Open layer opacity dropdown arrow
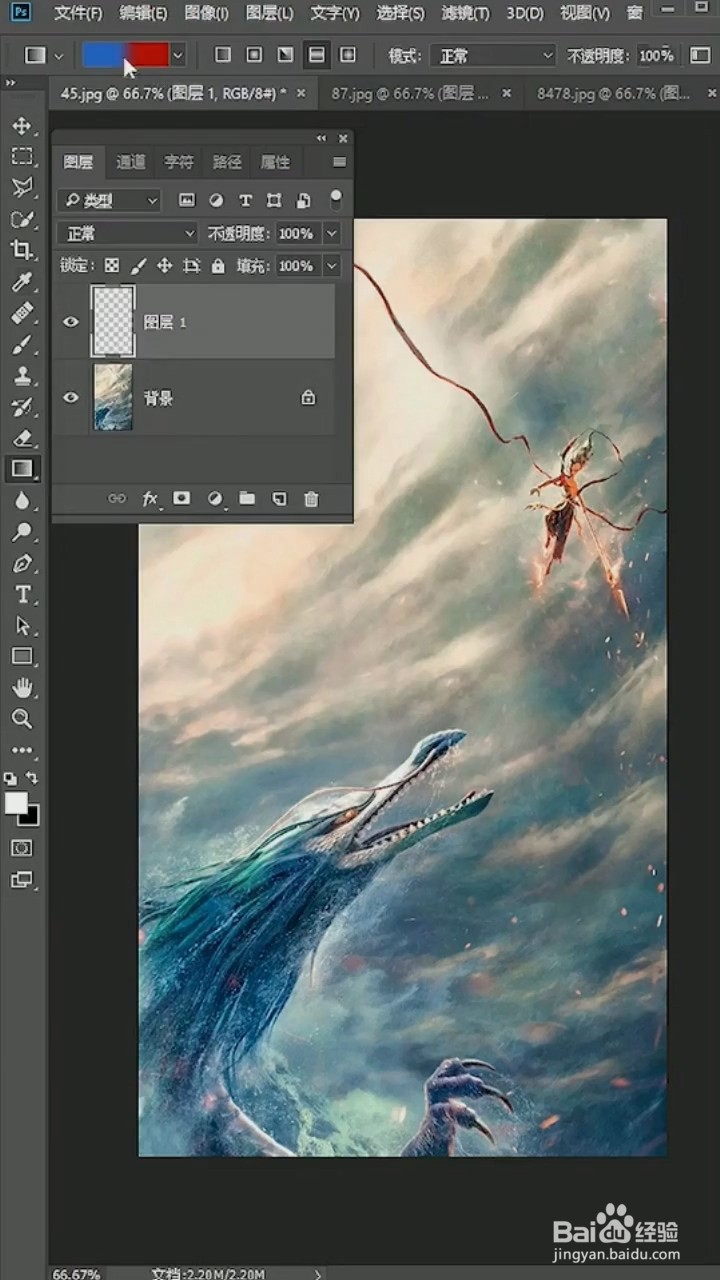 (332, 233)
